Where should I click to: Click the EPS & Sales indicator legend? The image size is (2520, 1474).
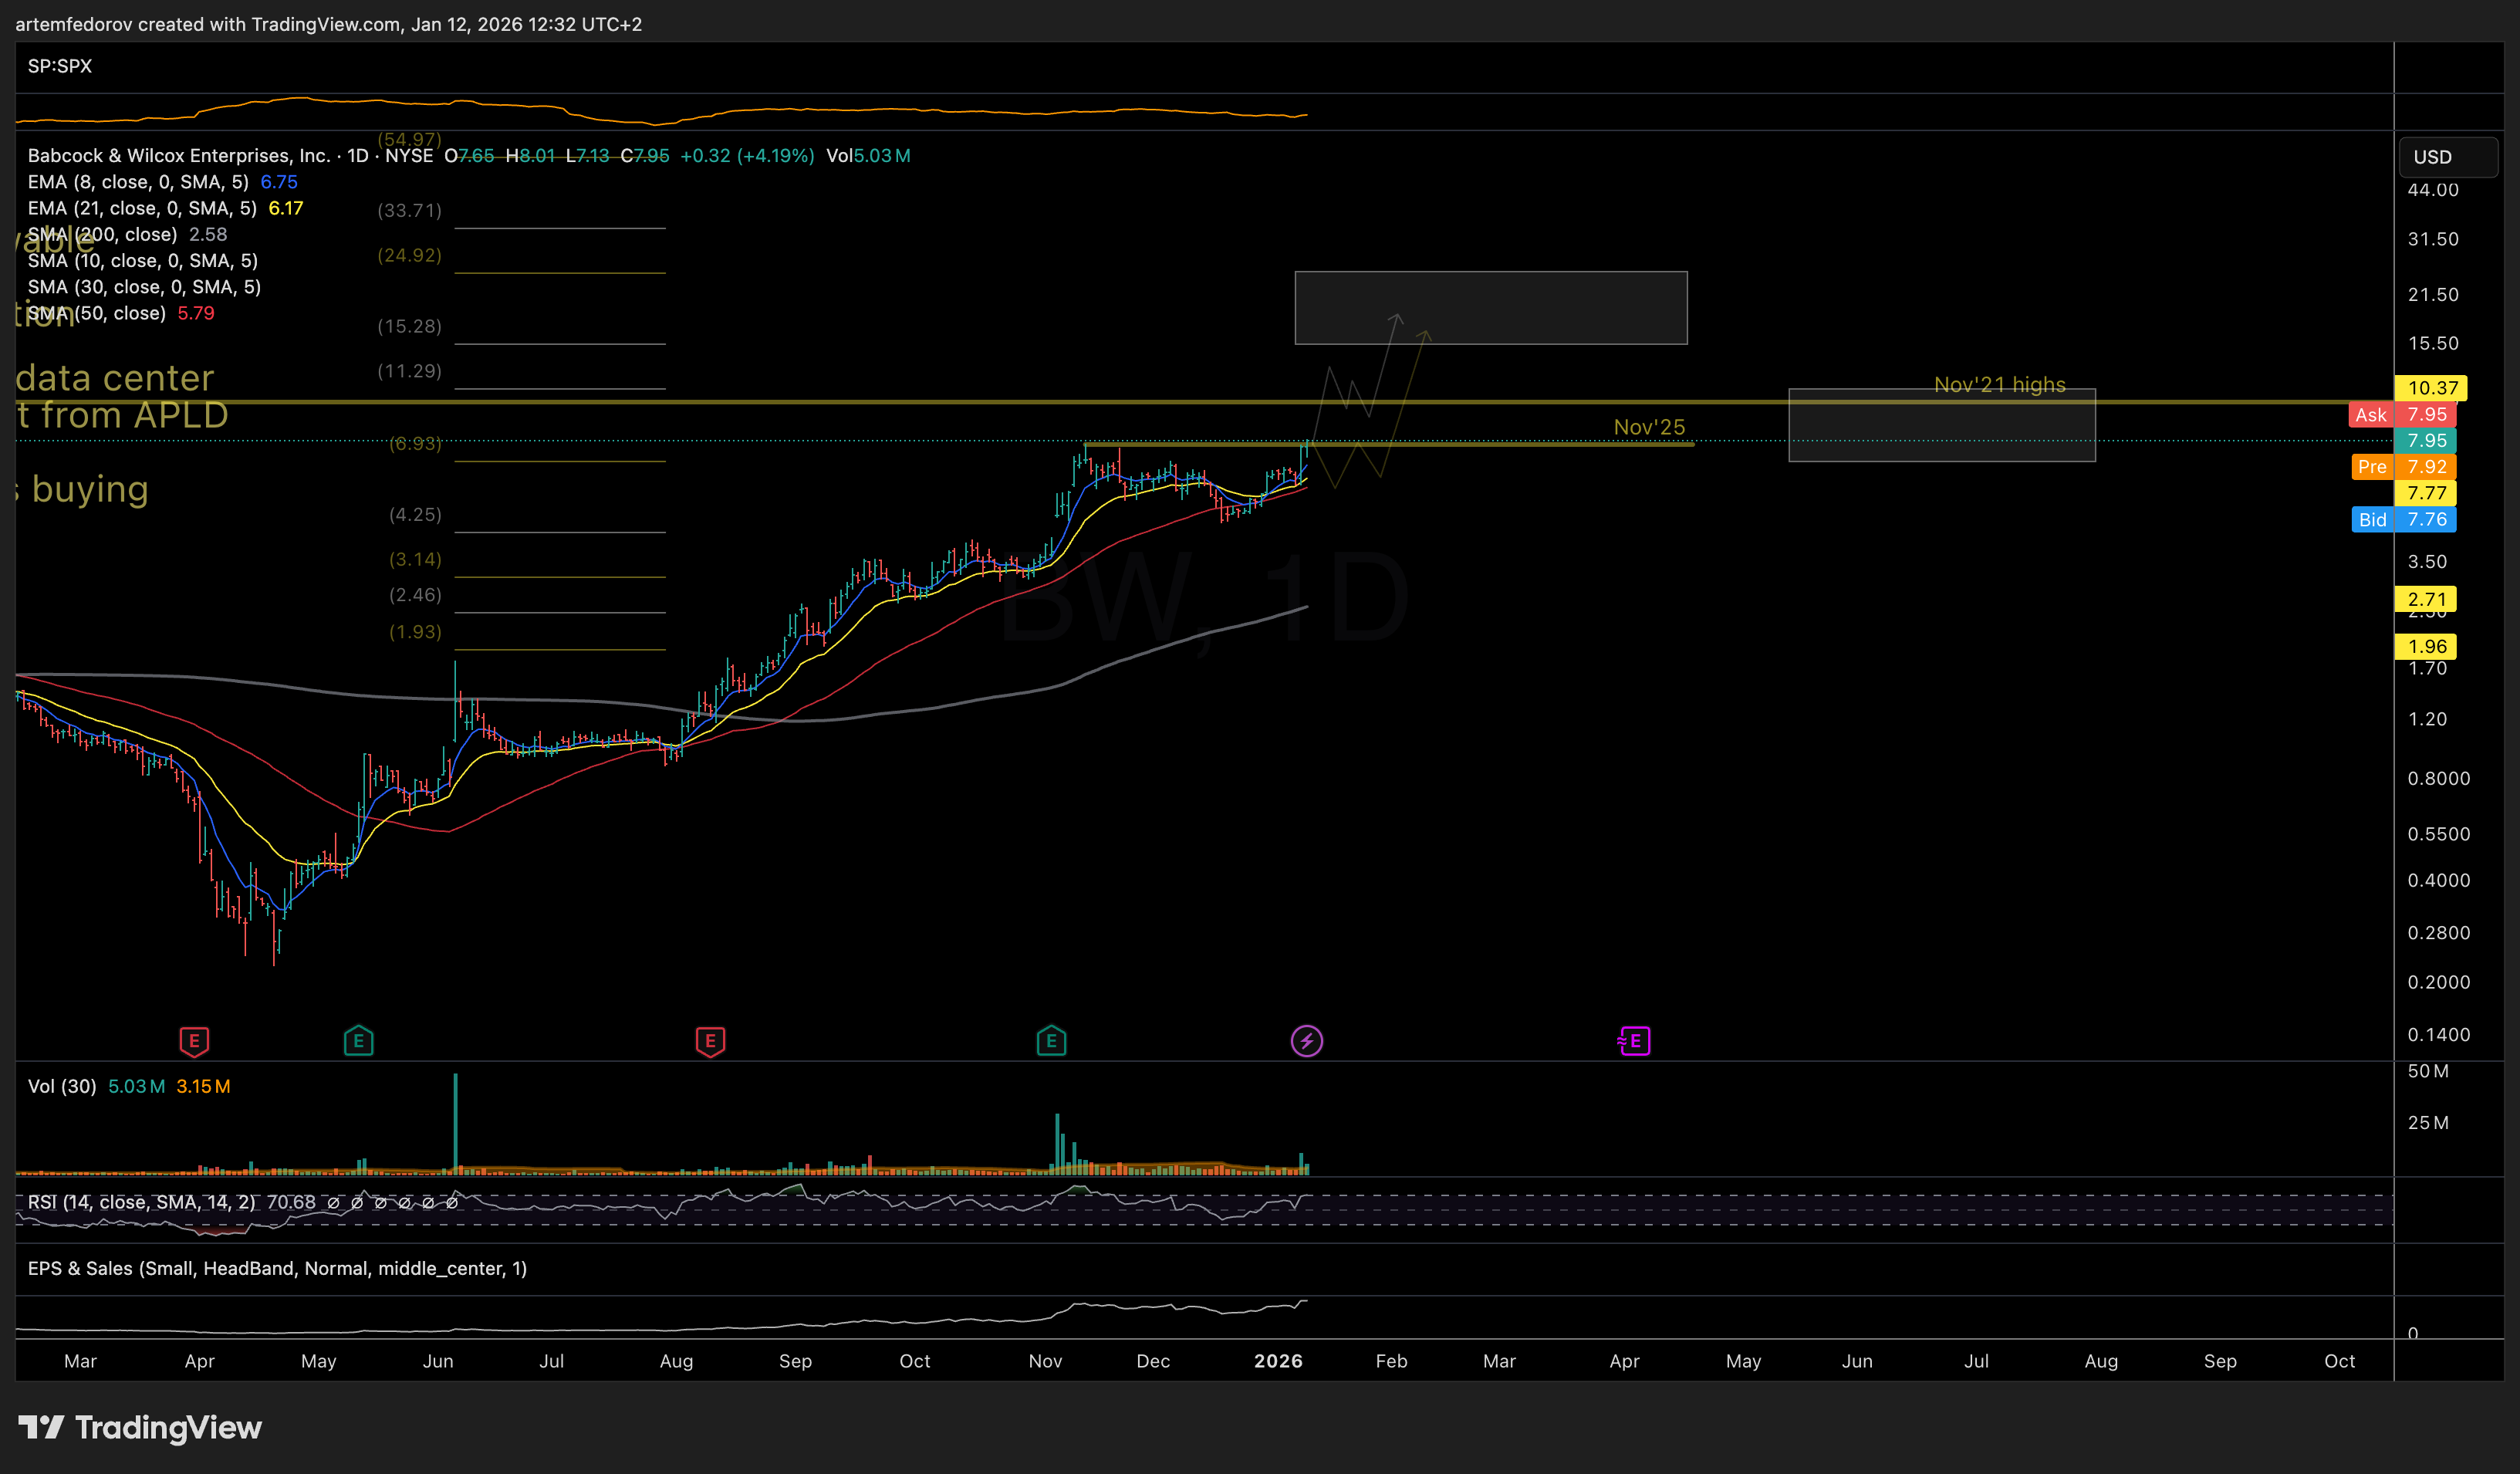277,1268
